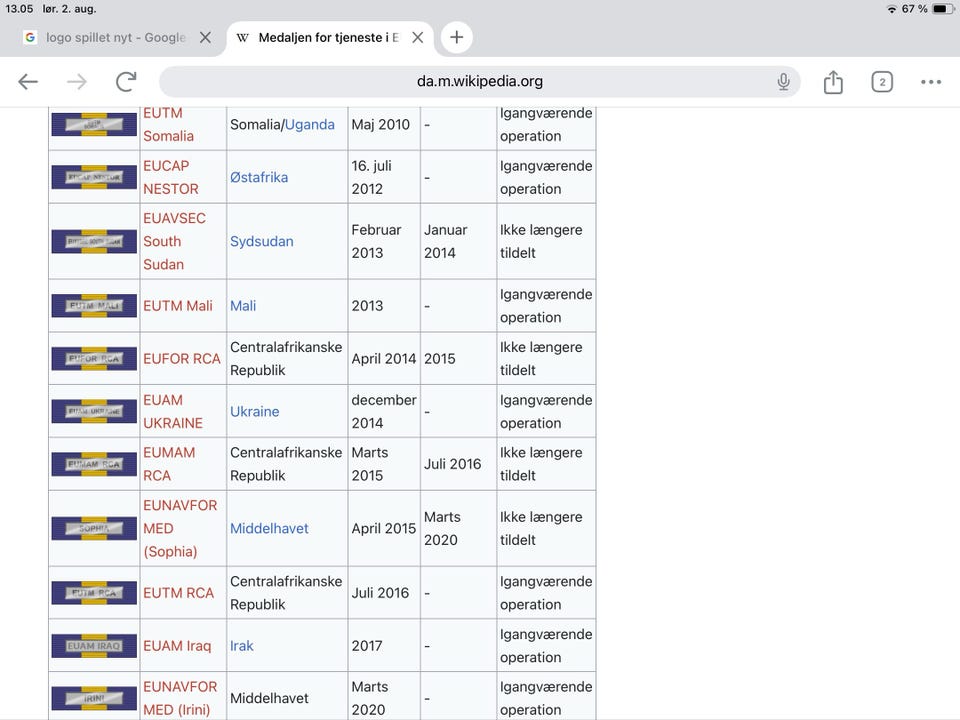Select 'Centralafrikanske Republik' in EUTM RCA row
This screenshot has width=960, height=720.
click(286, 593)
